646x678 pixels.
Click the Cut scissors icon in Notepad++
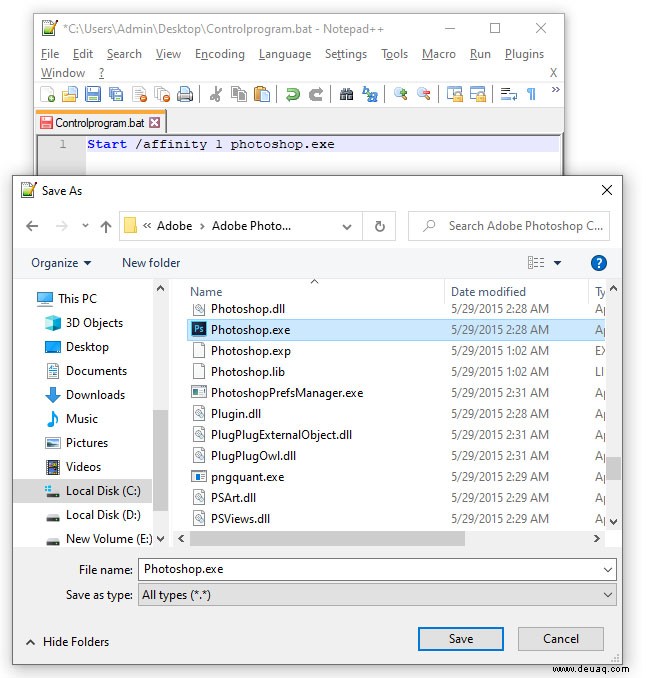215,94
